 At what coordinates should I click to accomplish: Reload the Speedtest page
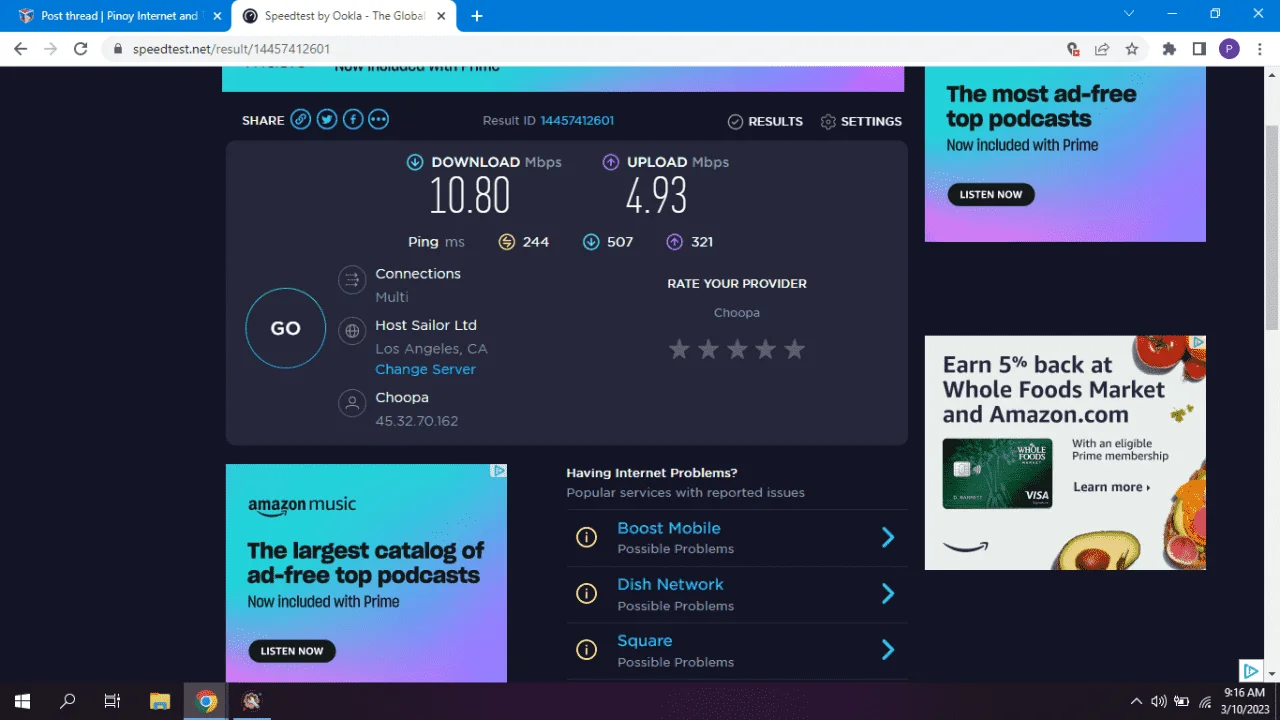tap(81, 49)
